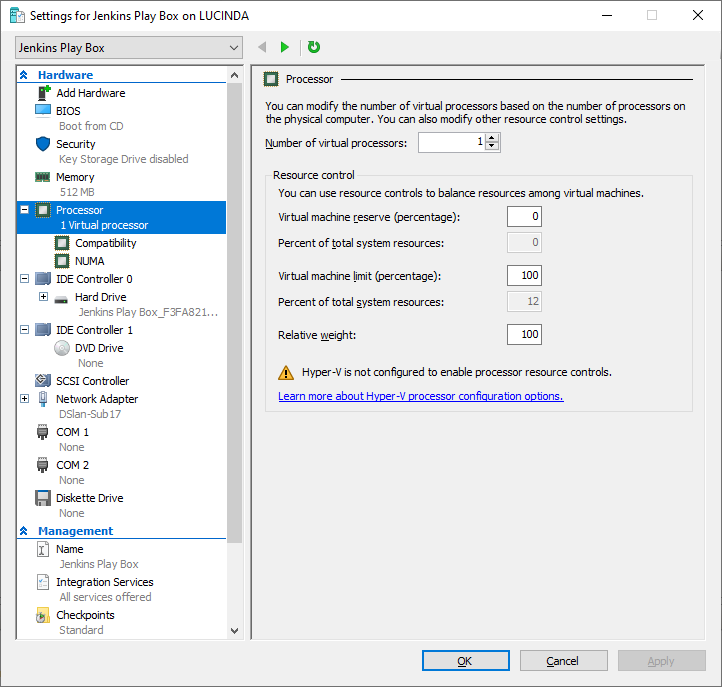Click the grayed Apply button
This screenshot has width=722, height=687.
[661, 661]
